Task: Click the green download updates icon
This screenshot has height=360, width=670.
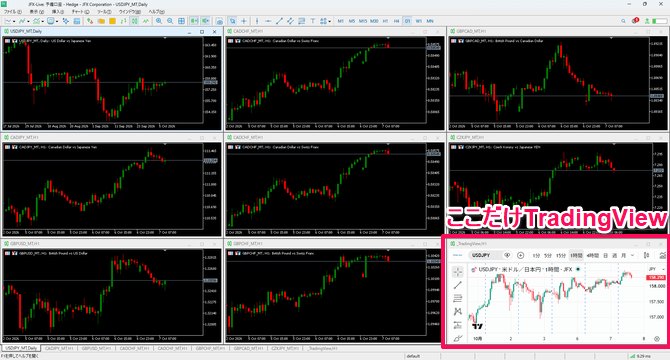Action: (647, 21)
